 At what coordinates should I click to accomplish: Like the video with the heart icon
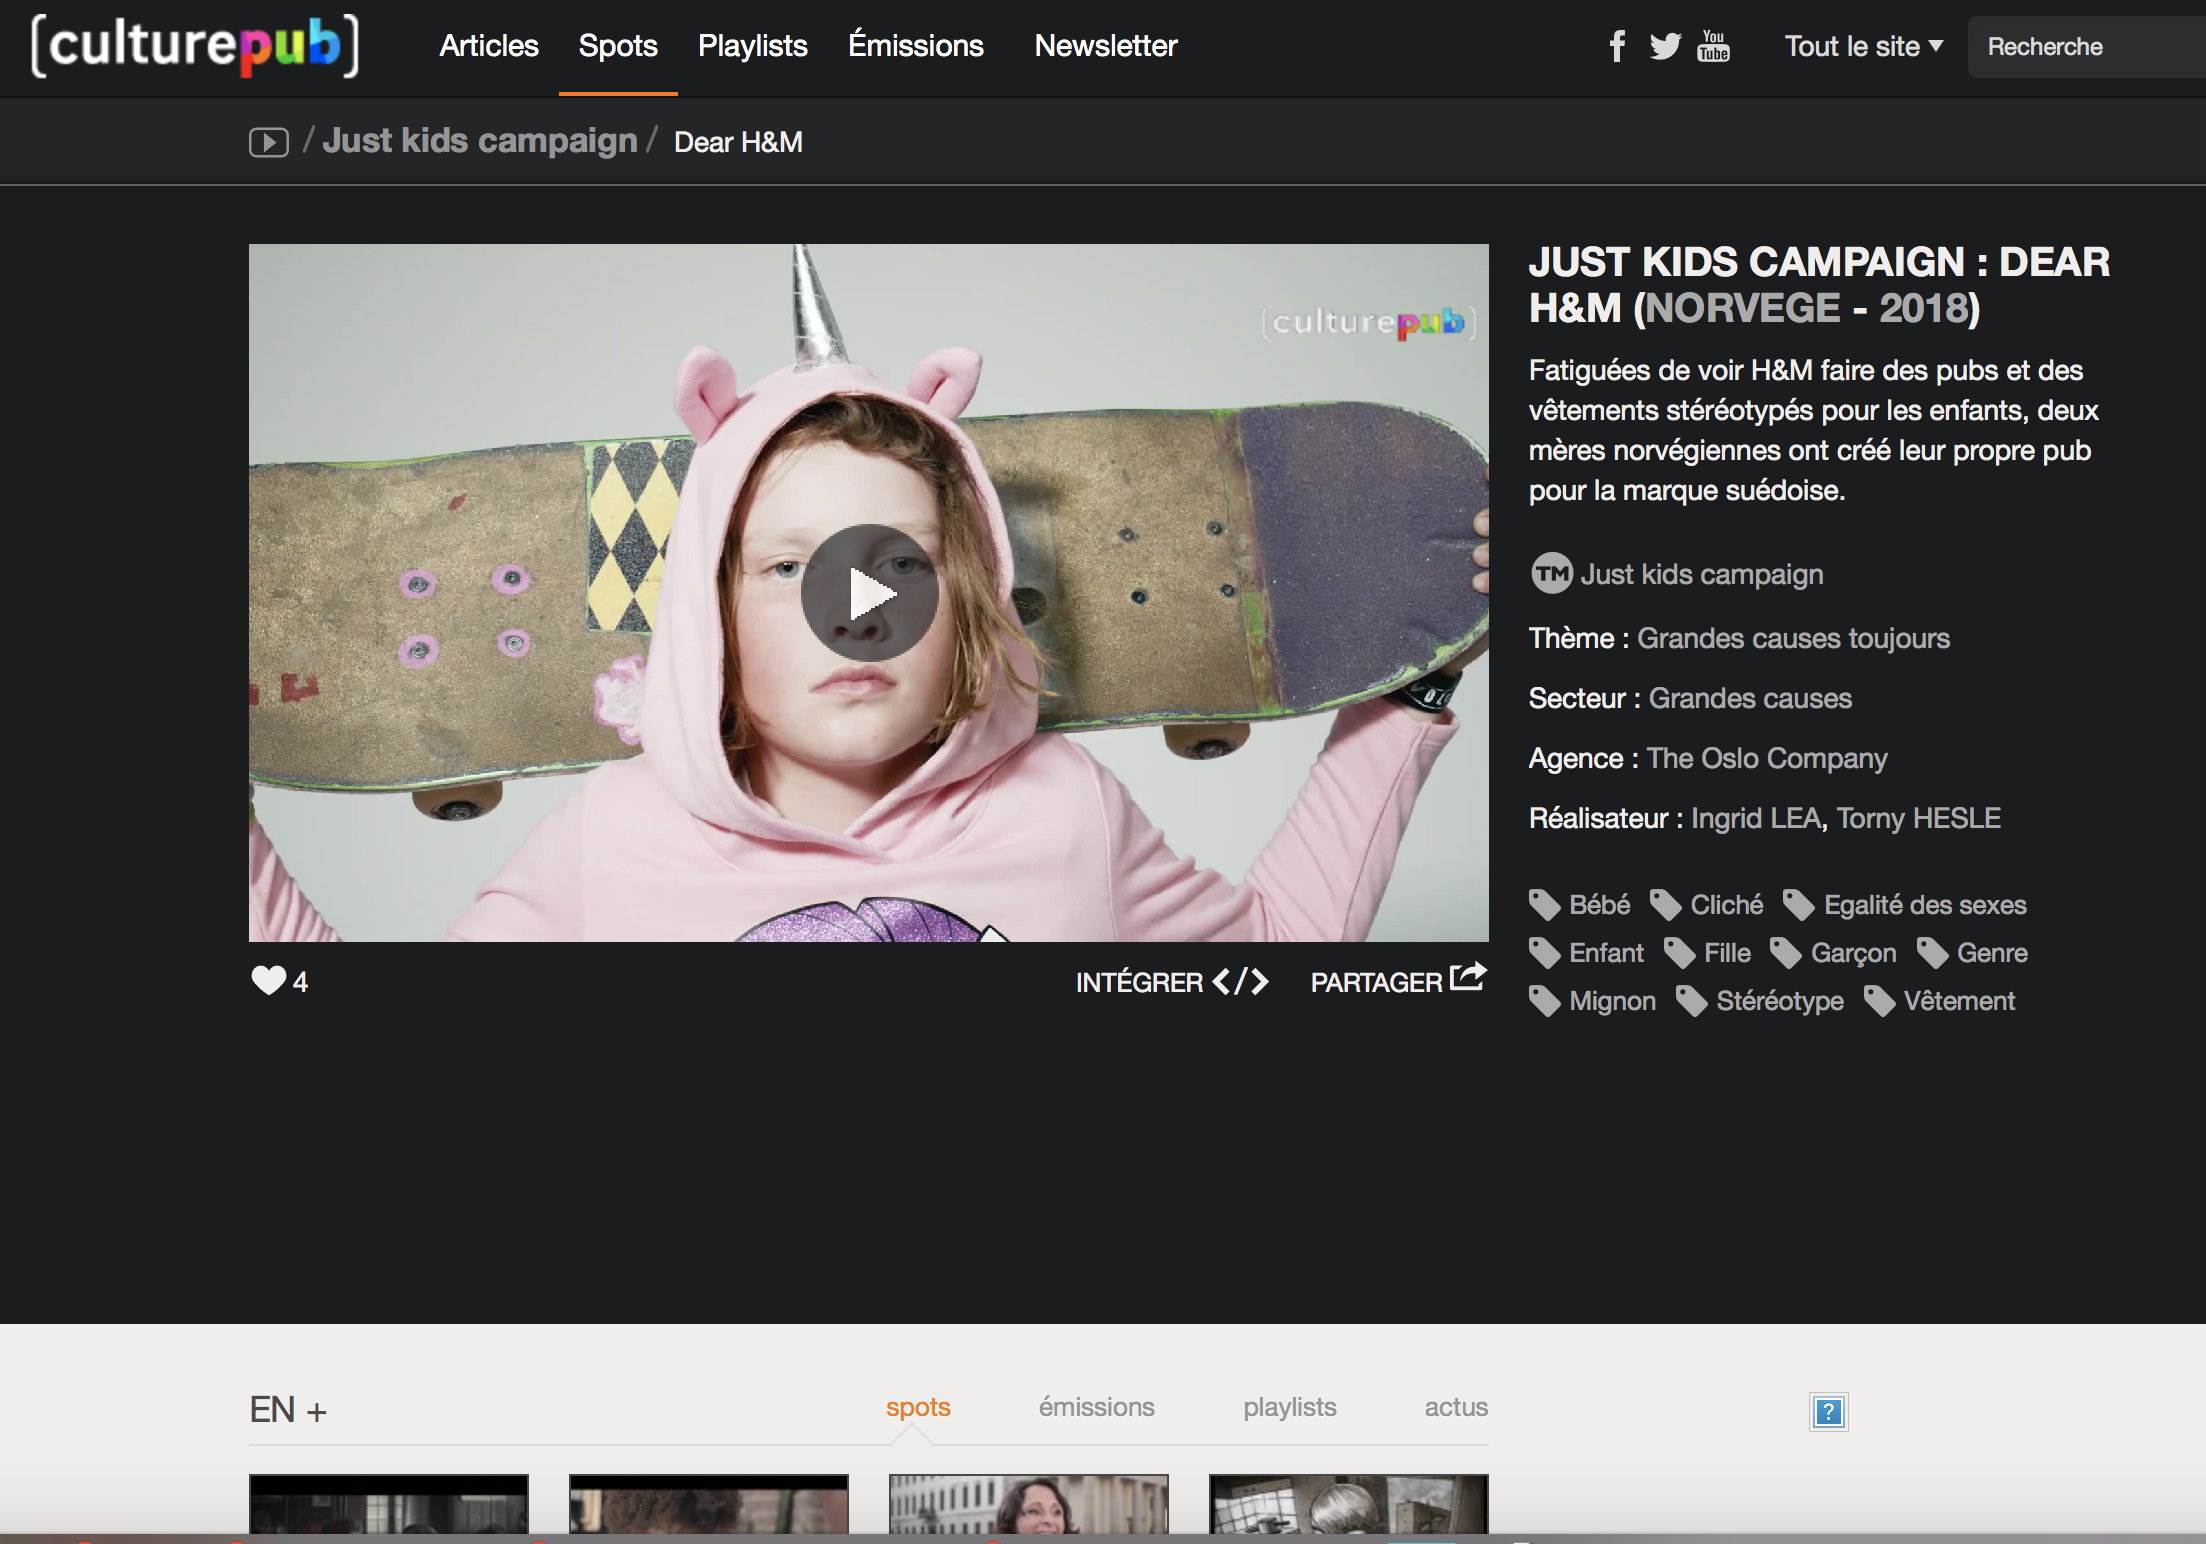click(x=268, y=980)
